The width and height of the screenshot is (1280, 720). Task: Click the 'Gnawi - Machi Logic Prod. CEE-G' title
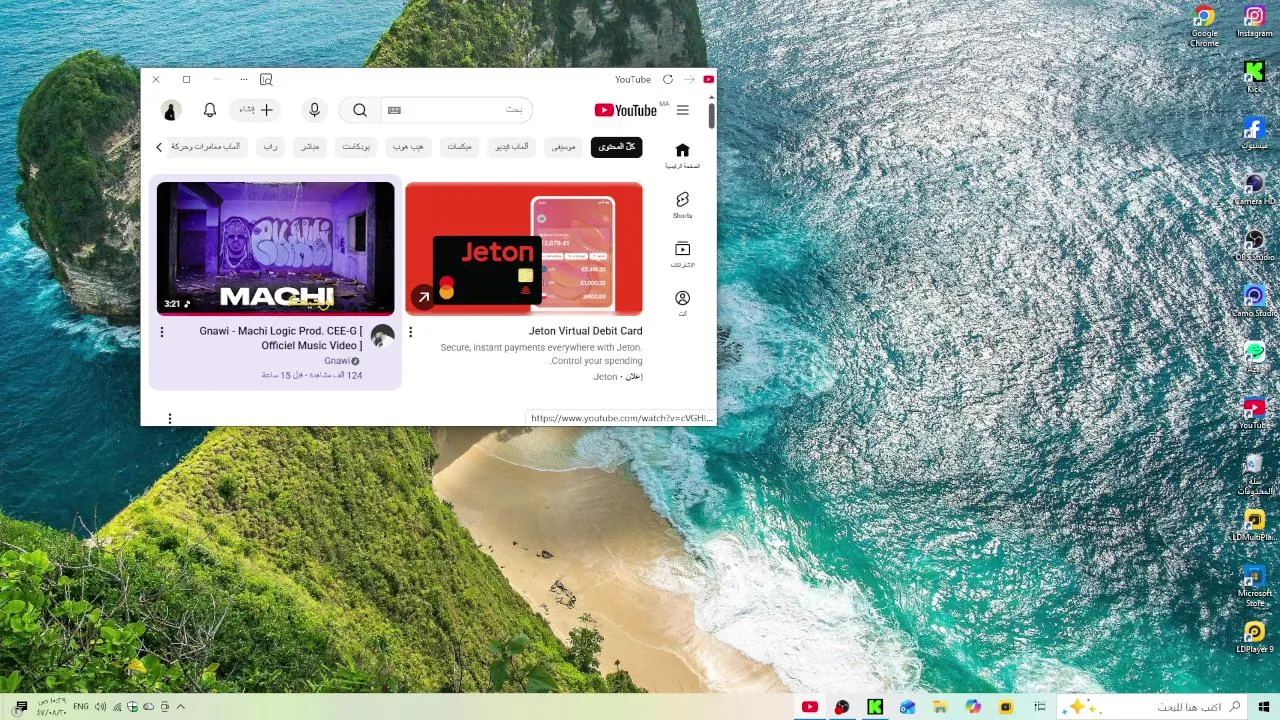pos(281,338)
